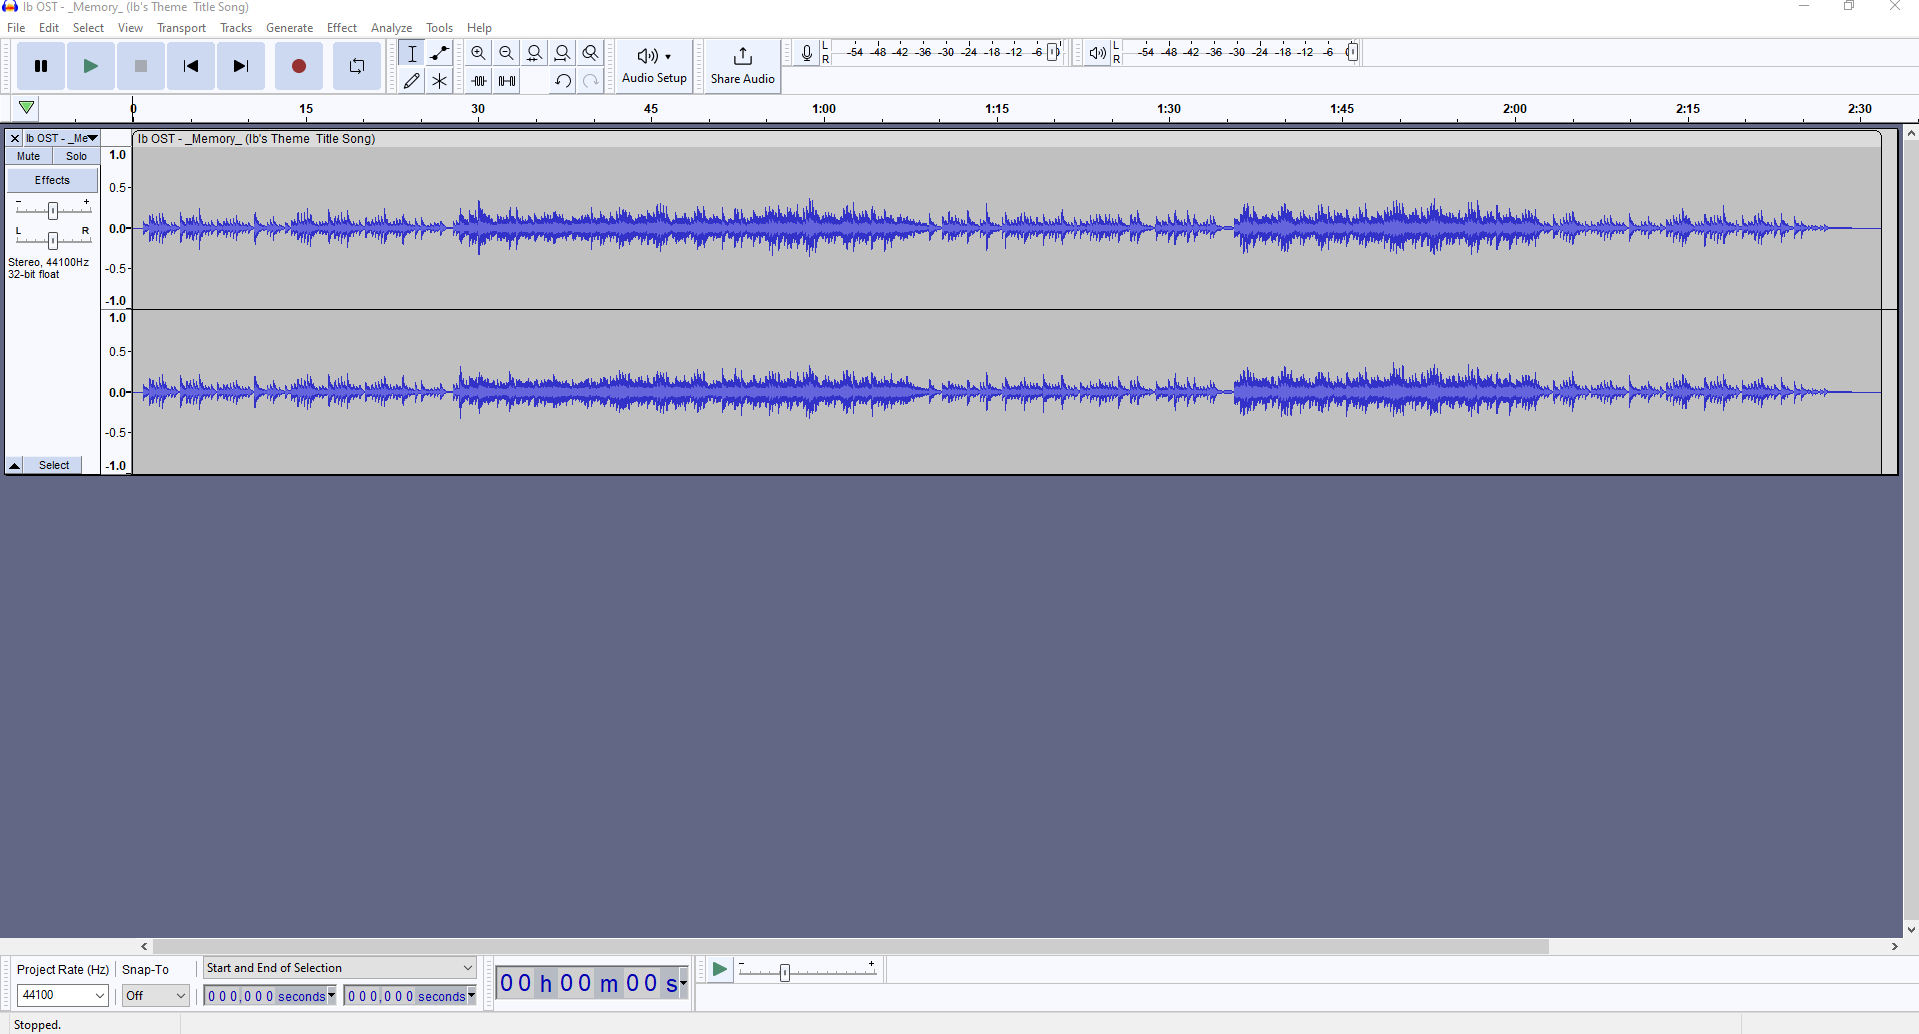The image size is (1919, 1034).
Task: Trim audio outside selection icon
Action: click(x=479, y=81)
